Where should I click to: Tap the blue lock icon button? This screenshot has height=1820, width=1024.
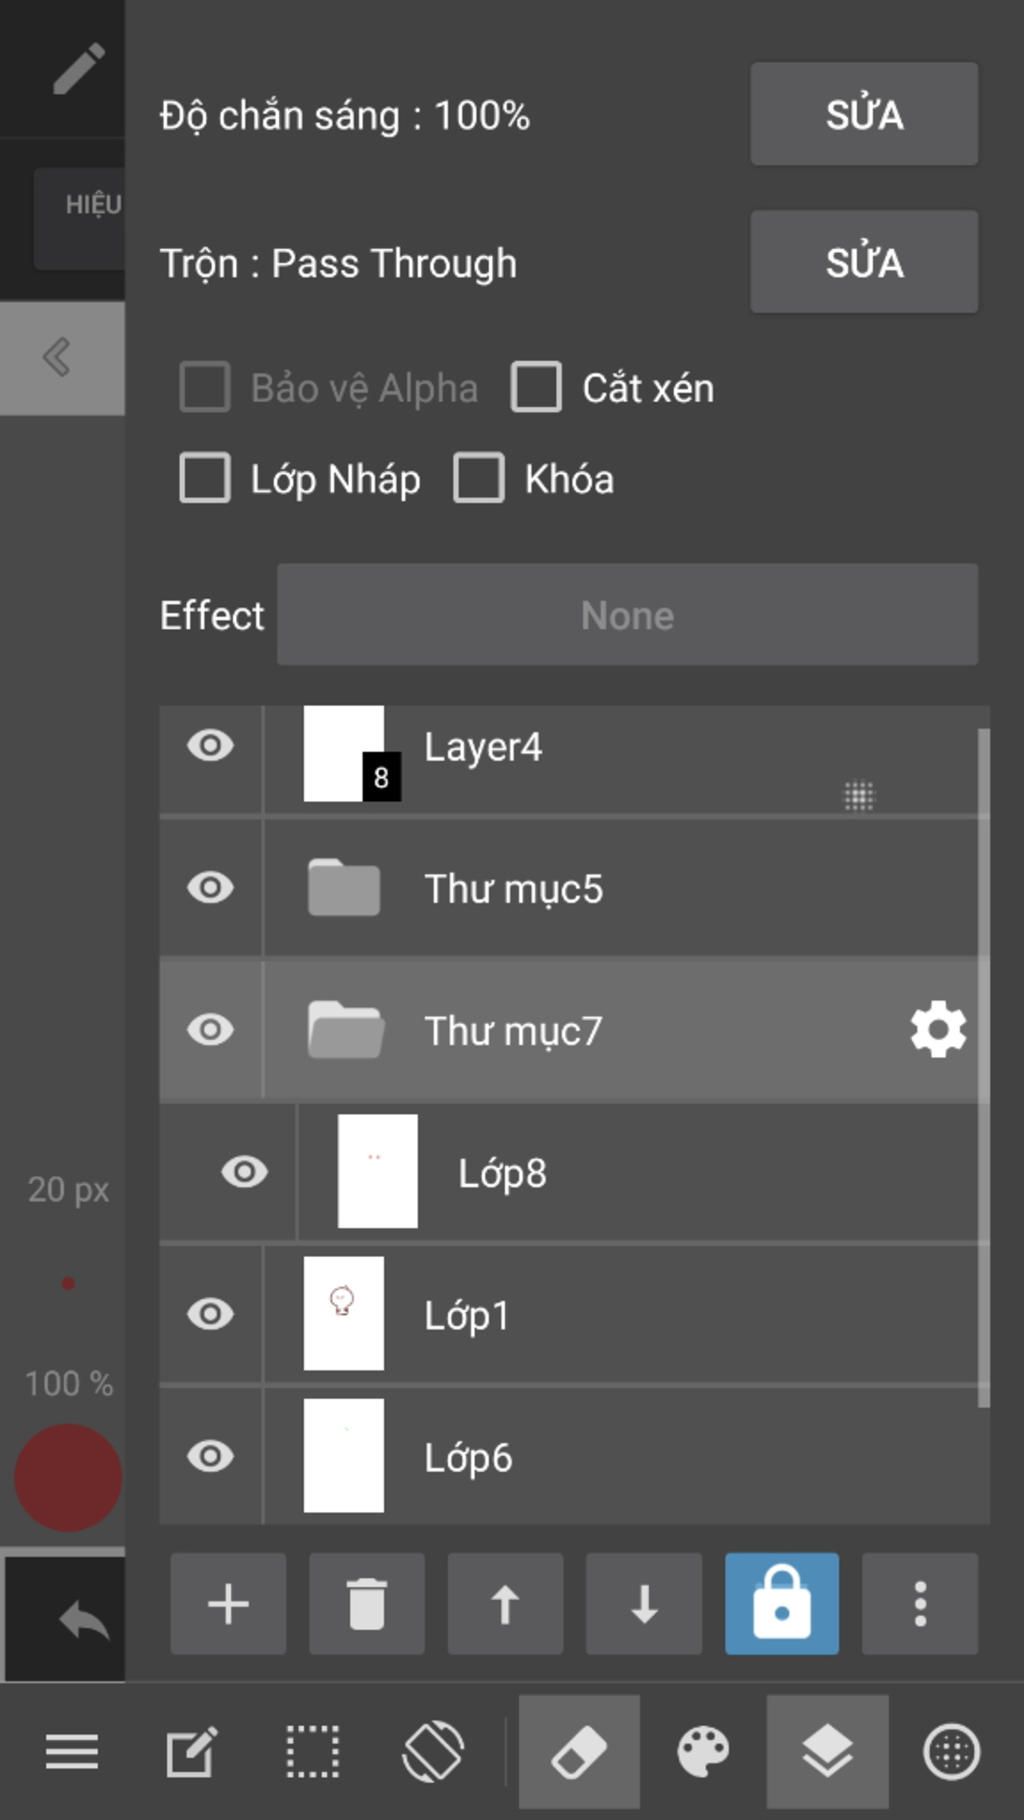click(782, 1603)
